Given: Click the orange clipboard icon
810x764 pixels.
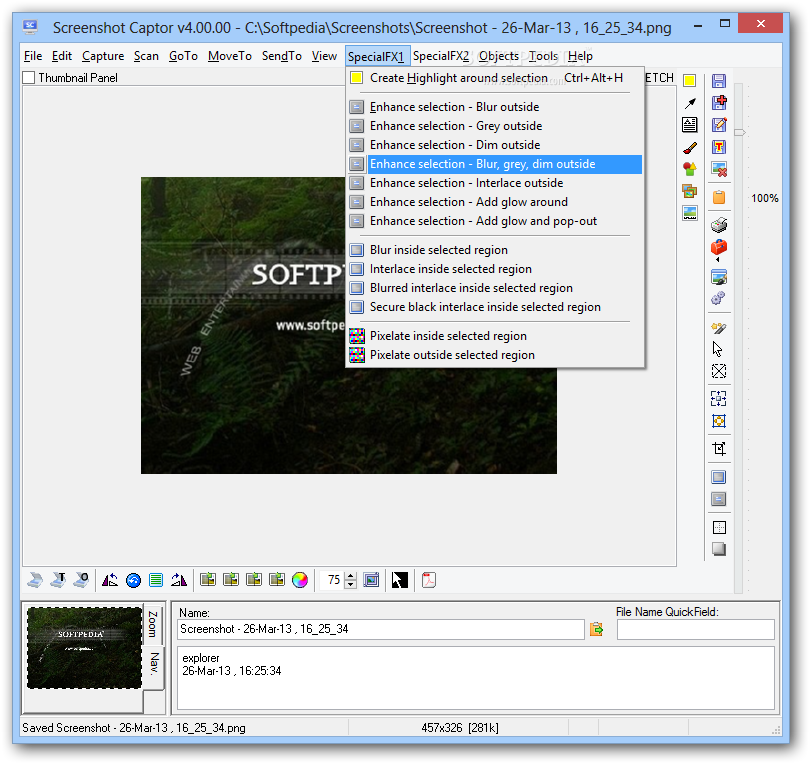Looking at the screenshot, I should pos(719,197).
